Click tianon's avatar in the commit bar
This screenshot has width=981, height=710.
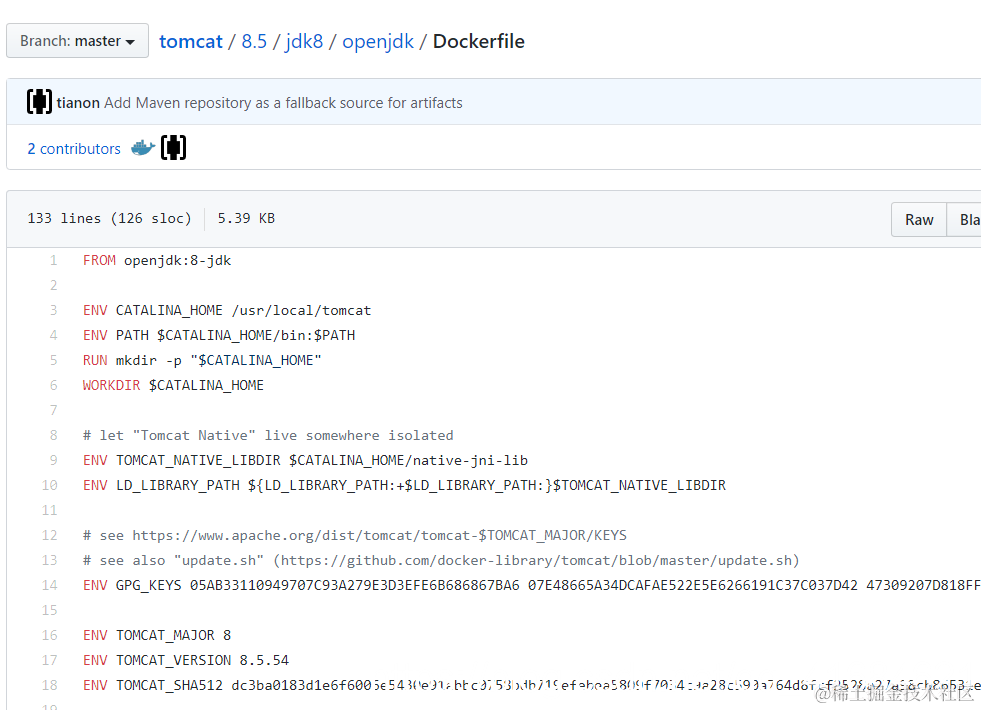[39, 102]
